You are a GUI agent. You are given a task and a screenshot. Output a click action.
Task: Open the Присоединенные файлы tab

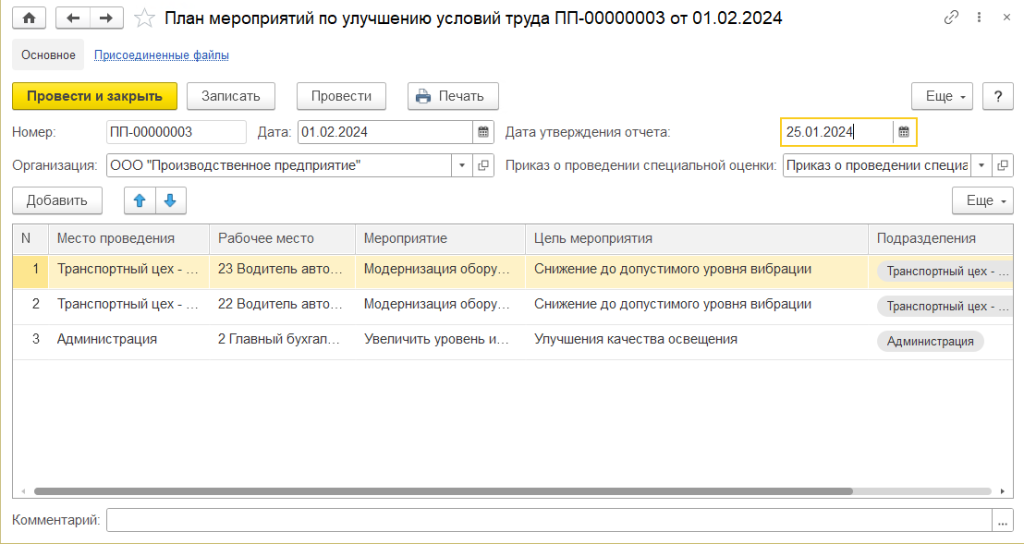[x=161, y=55]
